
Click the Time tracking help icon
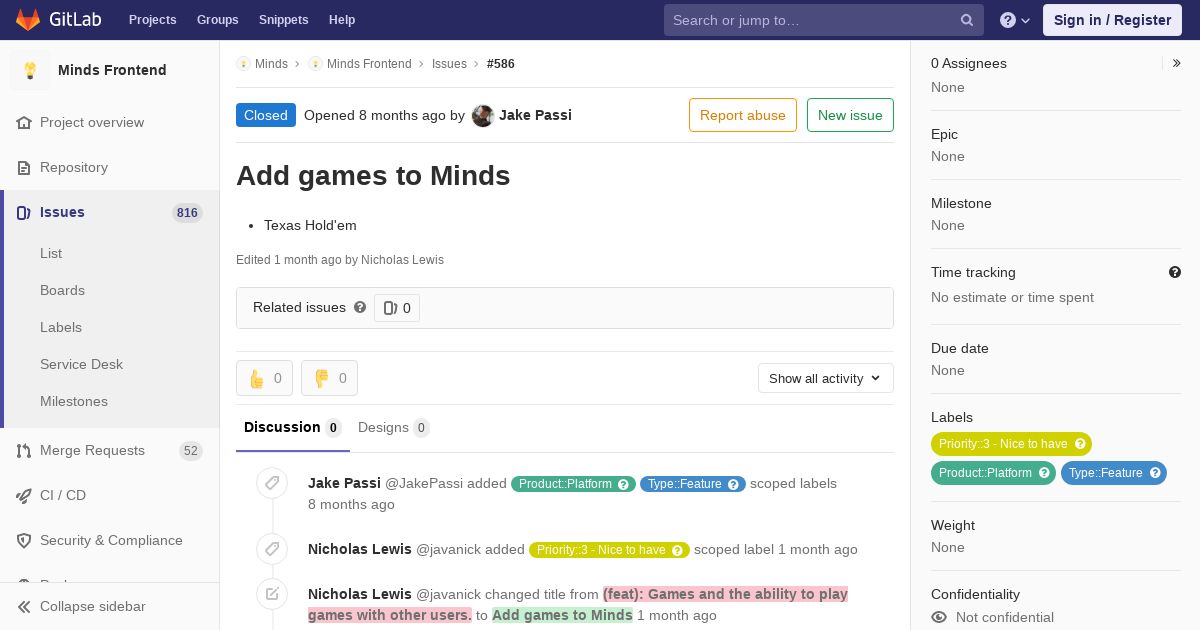pos(1175,272)
